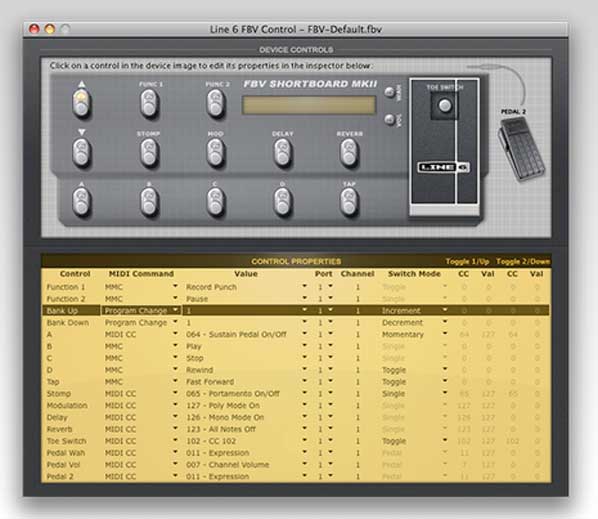This screenshot has height=519, width=598.
Task: Select the Bank Down control row
Action: (296, 323)
